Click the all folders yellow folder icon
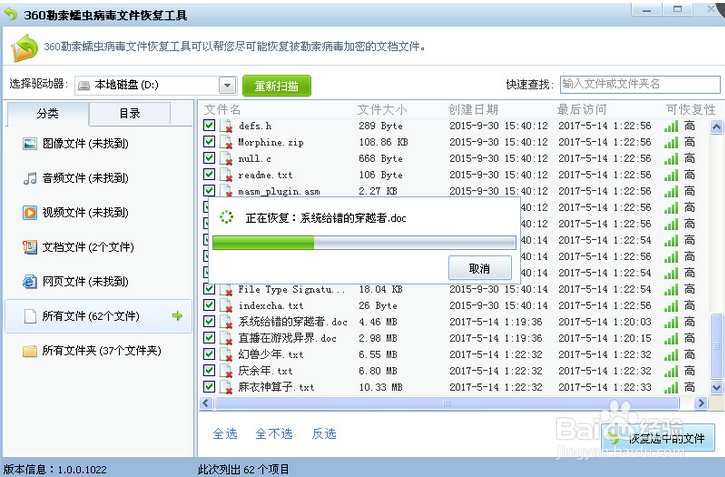 (30, 351)
